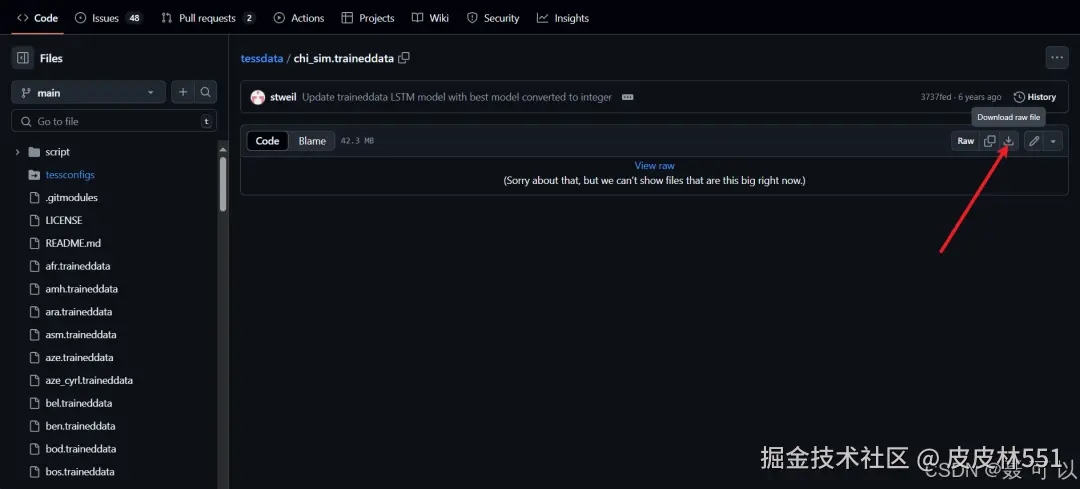Screen dimensions: 1080x489
Task: Open the Issues tab
Action: [108, 18]
